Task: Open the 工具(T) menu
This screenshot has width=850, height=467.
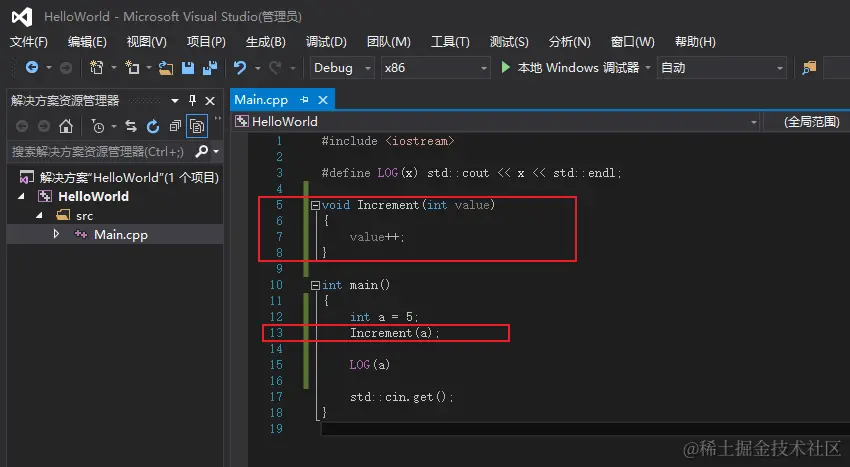Action: (450, 42)
